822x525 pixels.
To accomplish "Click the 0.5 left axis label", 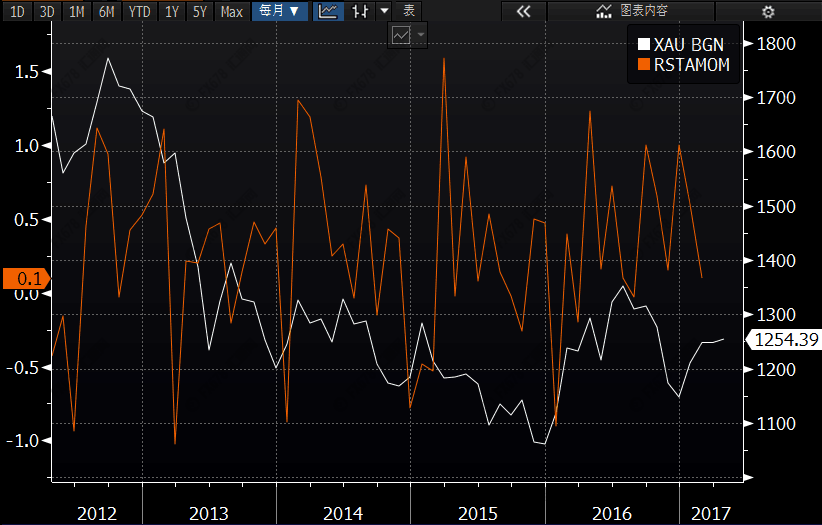I will 27,220.
